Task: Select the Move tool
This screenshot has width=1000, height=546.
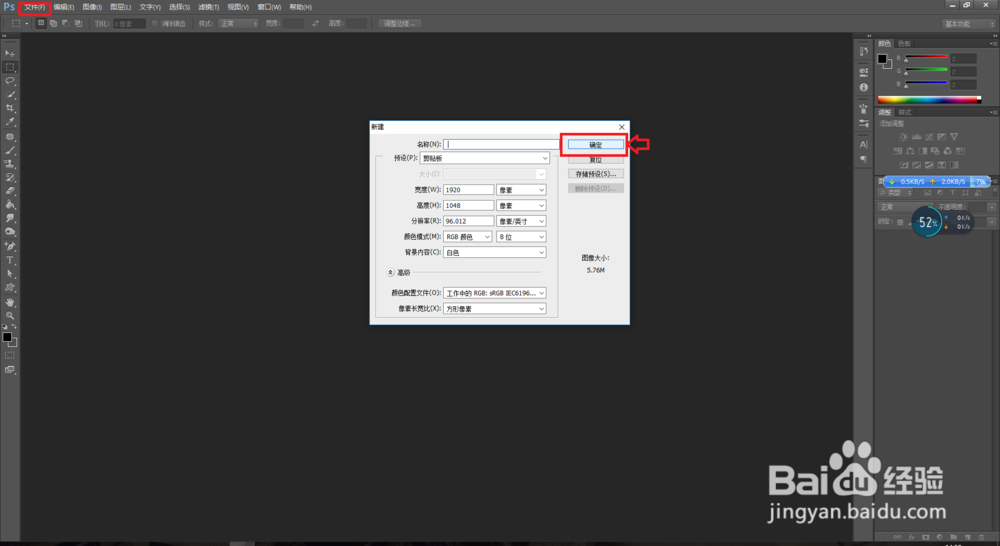Action: 10,54
